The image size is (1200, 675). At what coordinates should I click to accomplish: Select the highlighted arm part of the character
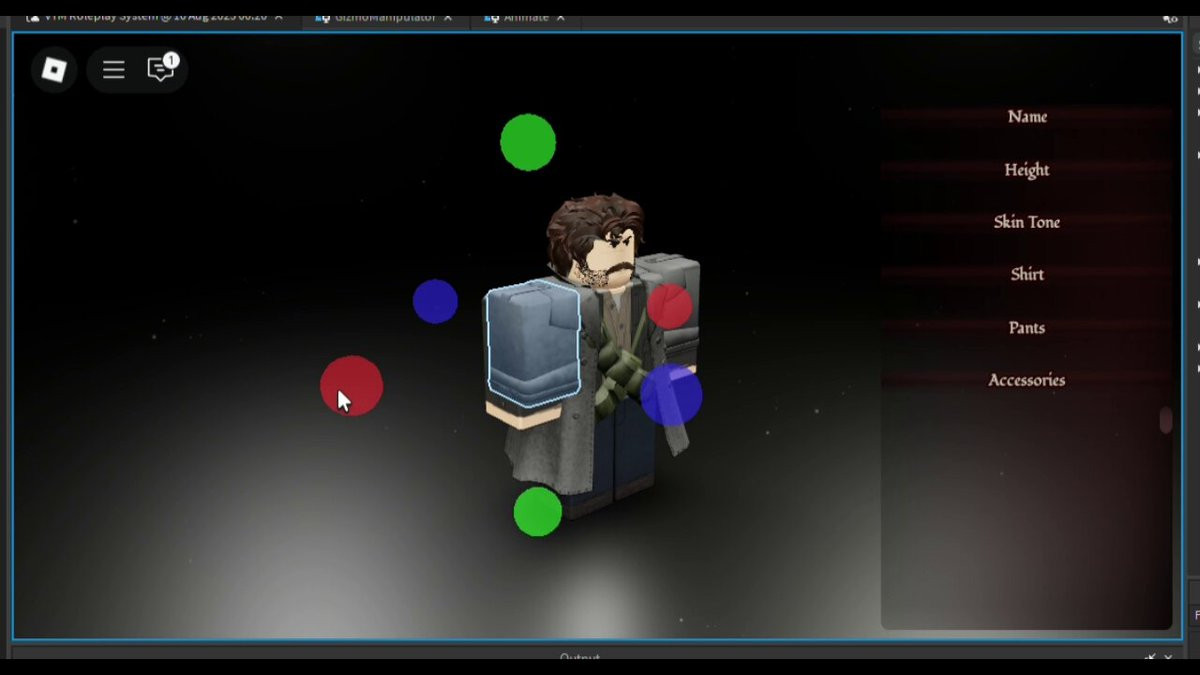(x=533, y=343)
